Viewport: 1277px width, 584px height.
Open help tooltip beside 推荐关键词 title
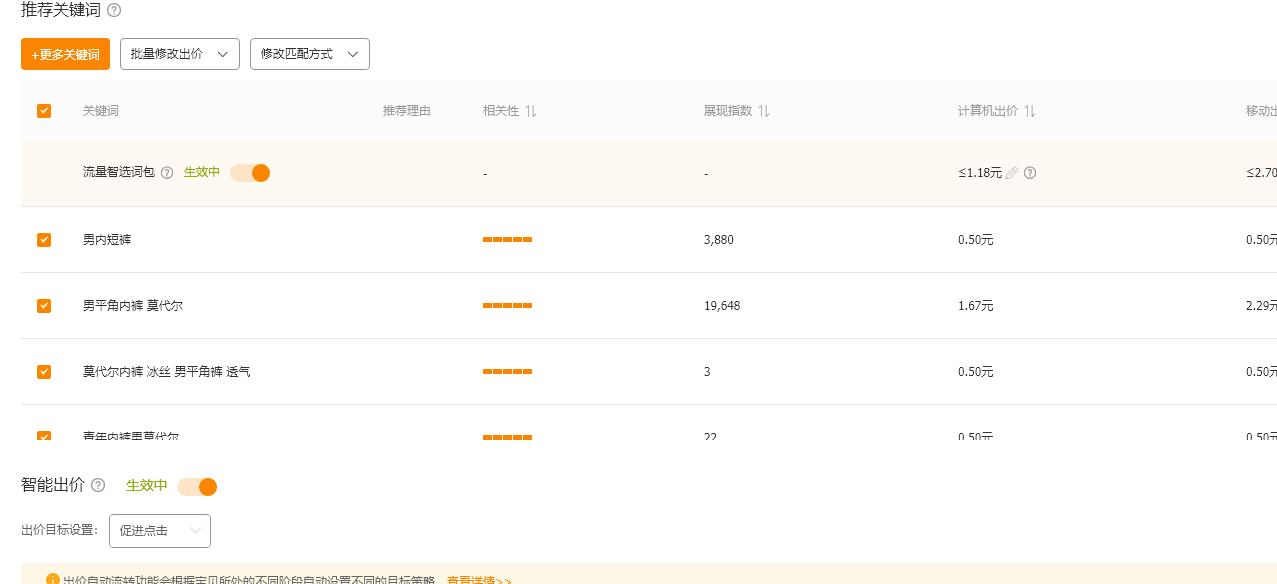(114, 10)
